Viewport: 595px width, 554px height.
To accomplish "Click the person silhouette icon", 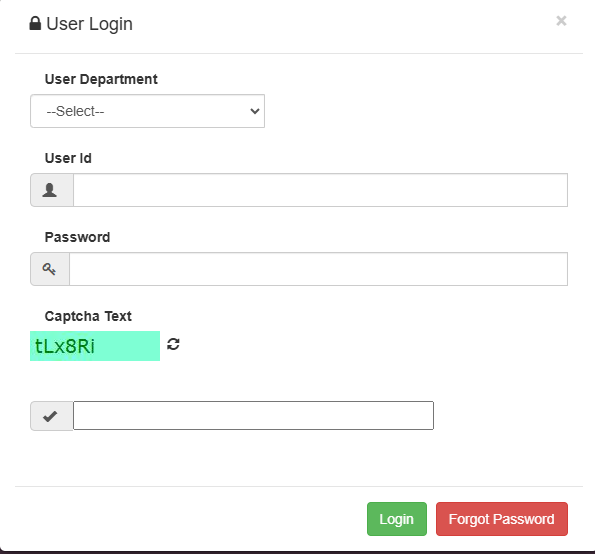I will pyautogui.click(x=50, y=190).
